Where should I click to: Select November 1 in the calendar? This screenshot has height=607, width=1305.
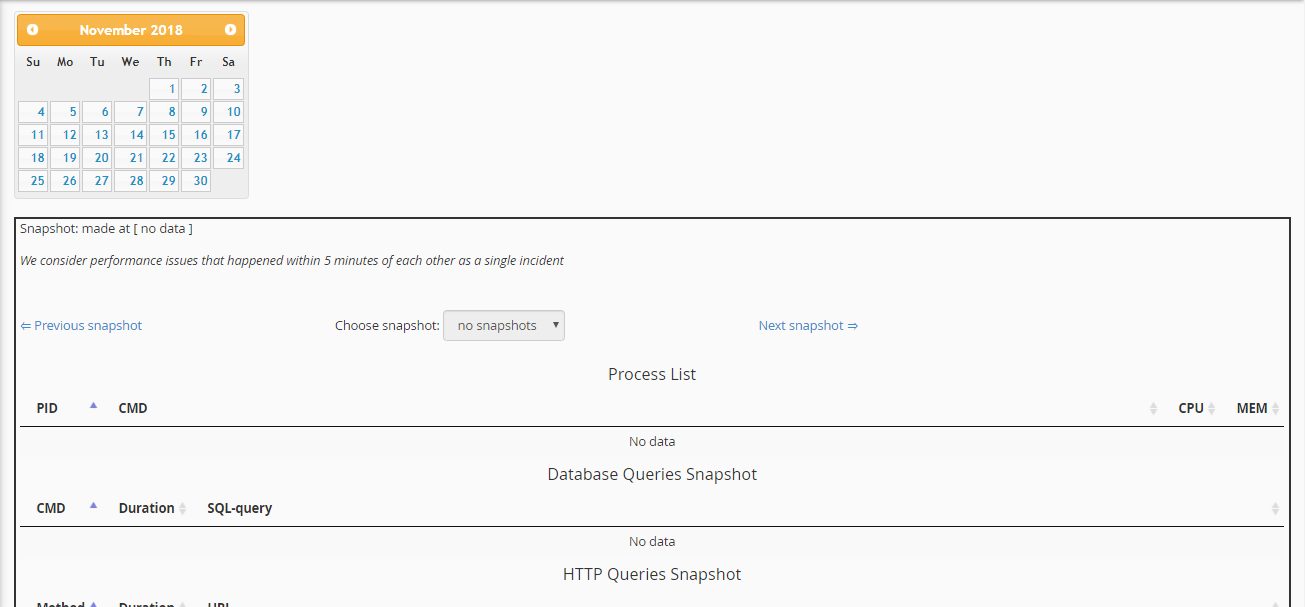pyautogui.click(x=165, y=89)
